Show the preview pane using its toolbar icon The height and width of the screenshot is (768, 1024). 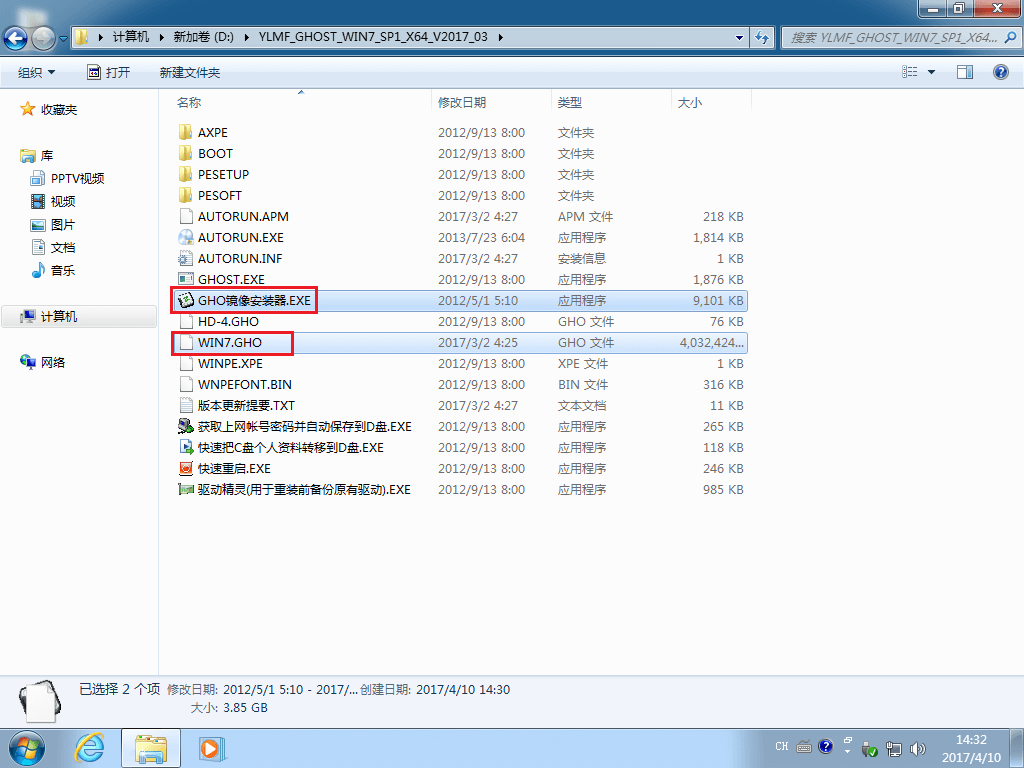pyautogui.click(x=965, y=71)
